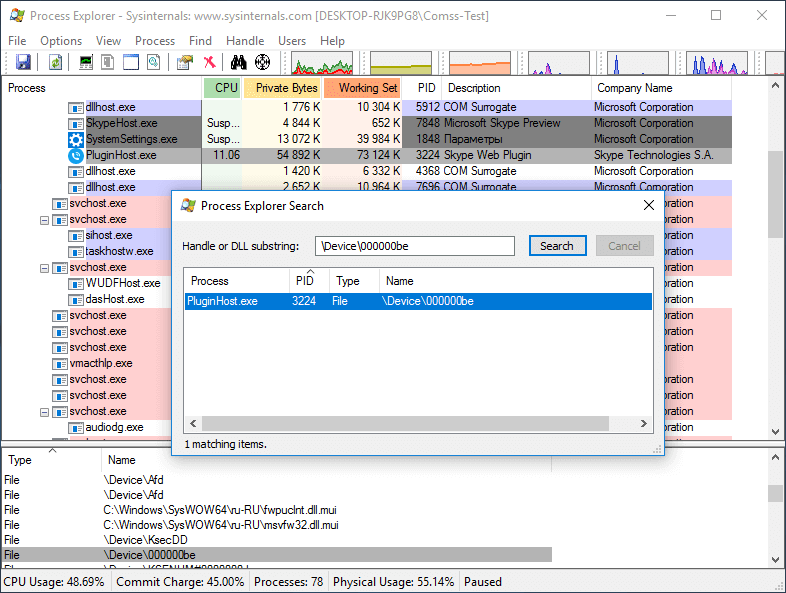This screenshot has height=593, width=786.
Task: Click the crosshair Find Window's Process icon
Action: [x=262, y=62]
